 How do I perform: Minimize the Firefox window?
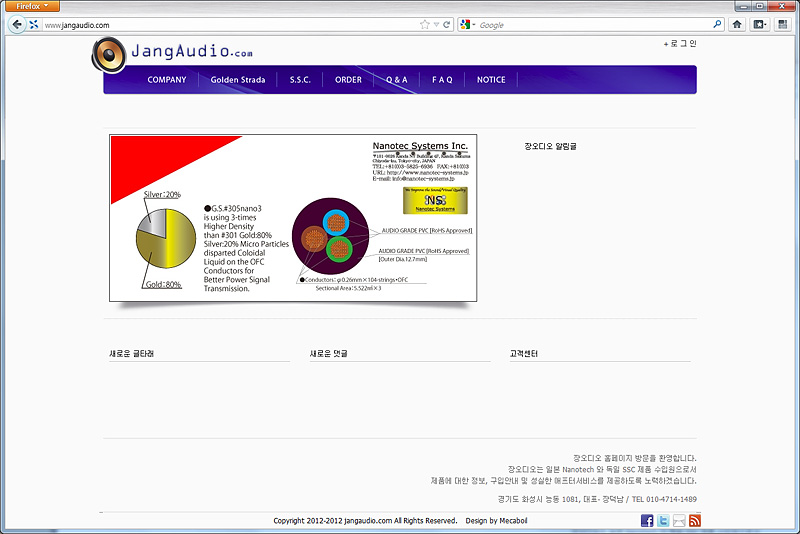[x=743, y=6]
